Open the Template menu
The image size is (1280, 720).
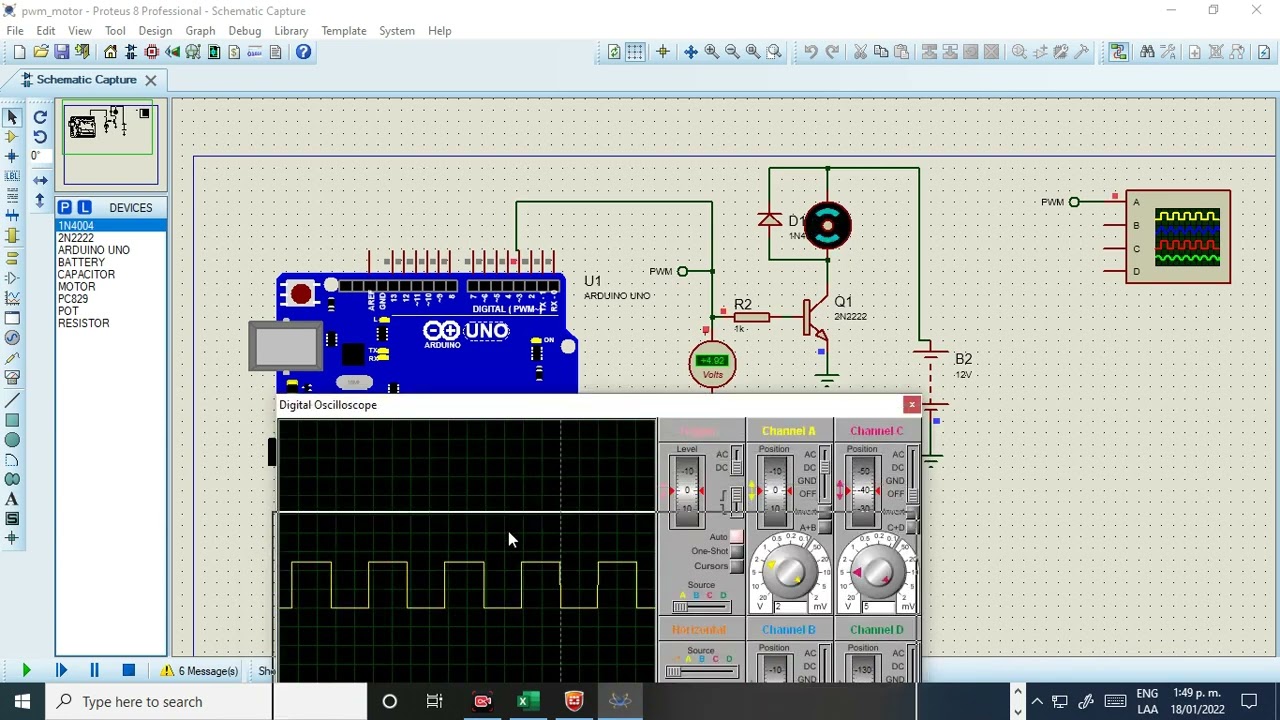pos(343,31)
